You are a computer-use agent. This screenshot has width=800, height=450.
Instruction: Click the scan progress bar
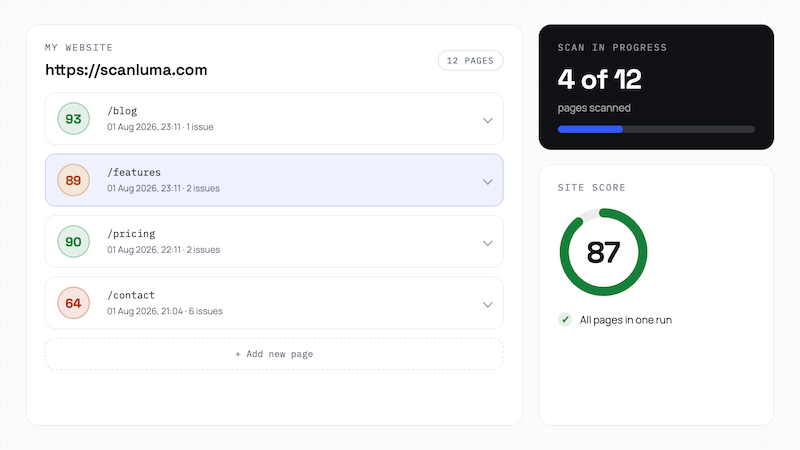click(x=656, y=130)
